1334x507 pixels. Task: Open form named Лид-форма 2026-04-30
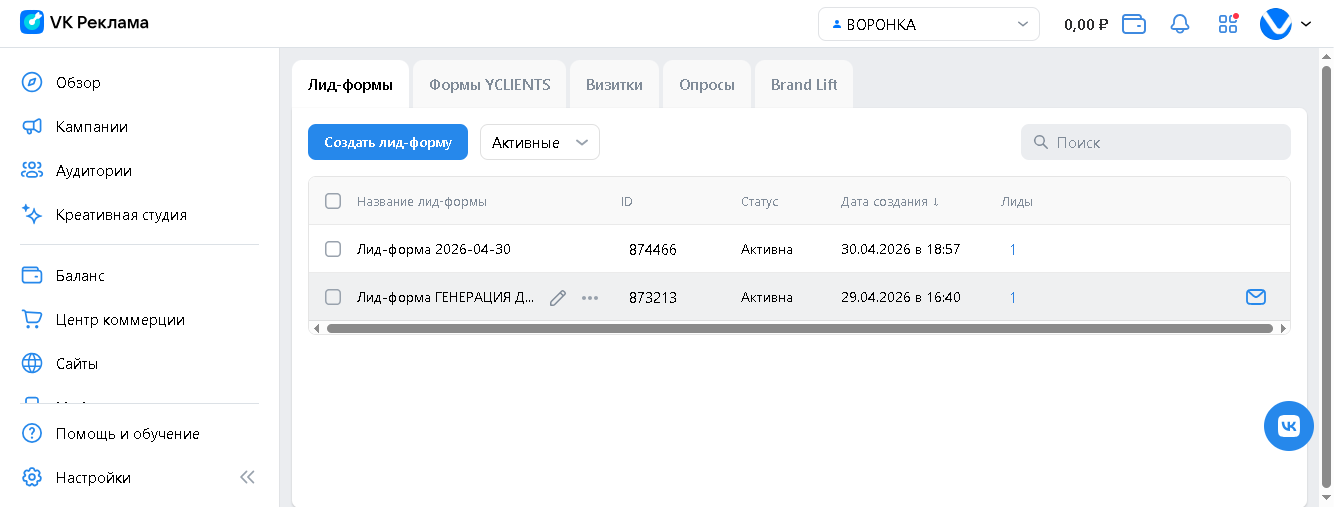tap(434, 249)
